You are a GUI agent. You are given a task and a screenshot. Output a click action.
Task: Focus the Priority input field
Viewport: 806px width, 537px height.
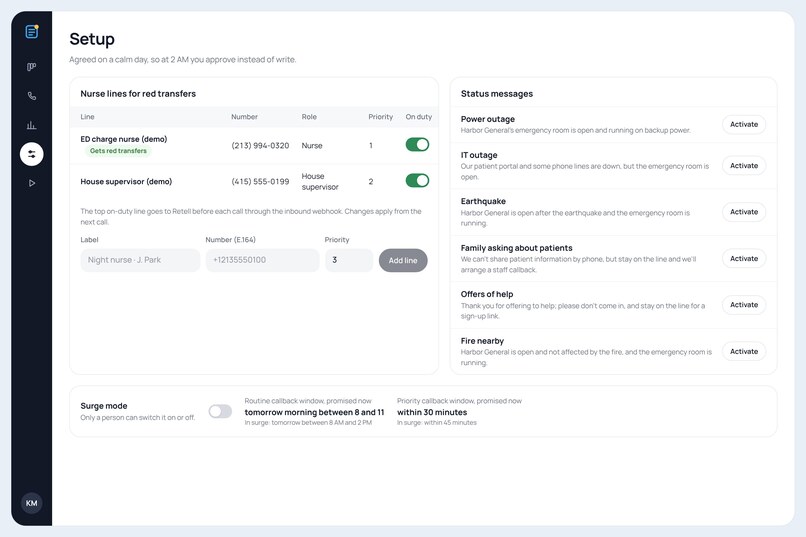click(349, 260)
